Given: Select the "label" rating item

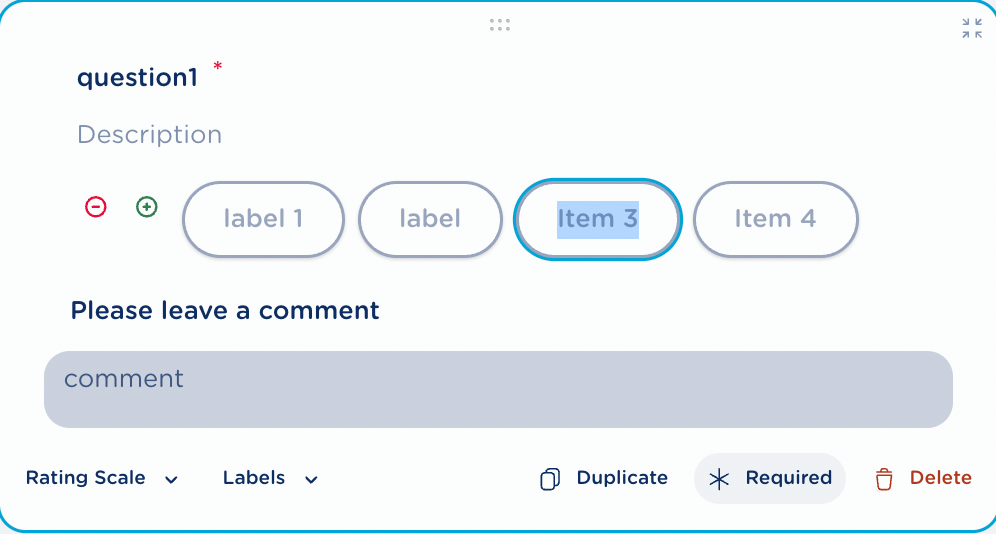Looking at the screenshot, I should 430,219.
